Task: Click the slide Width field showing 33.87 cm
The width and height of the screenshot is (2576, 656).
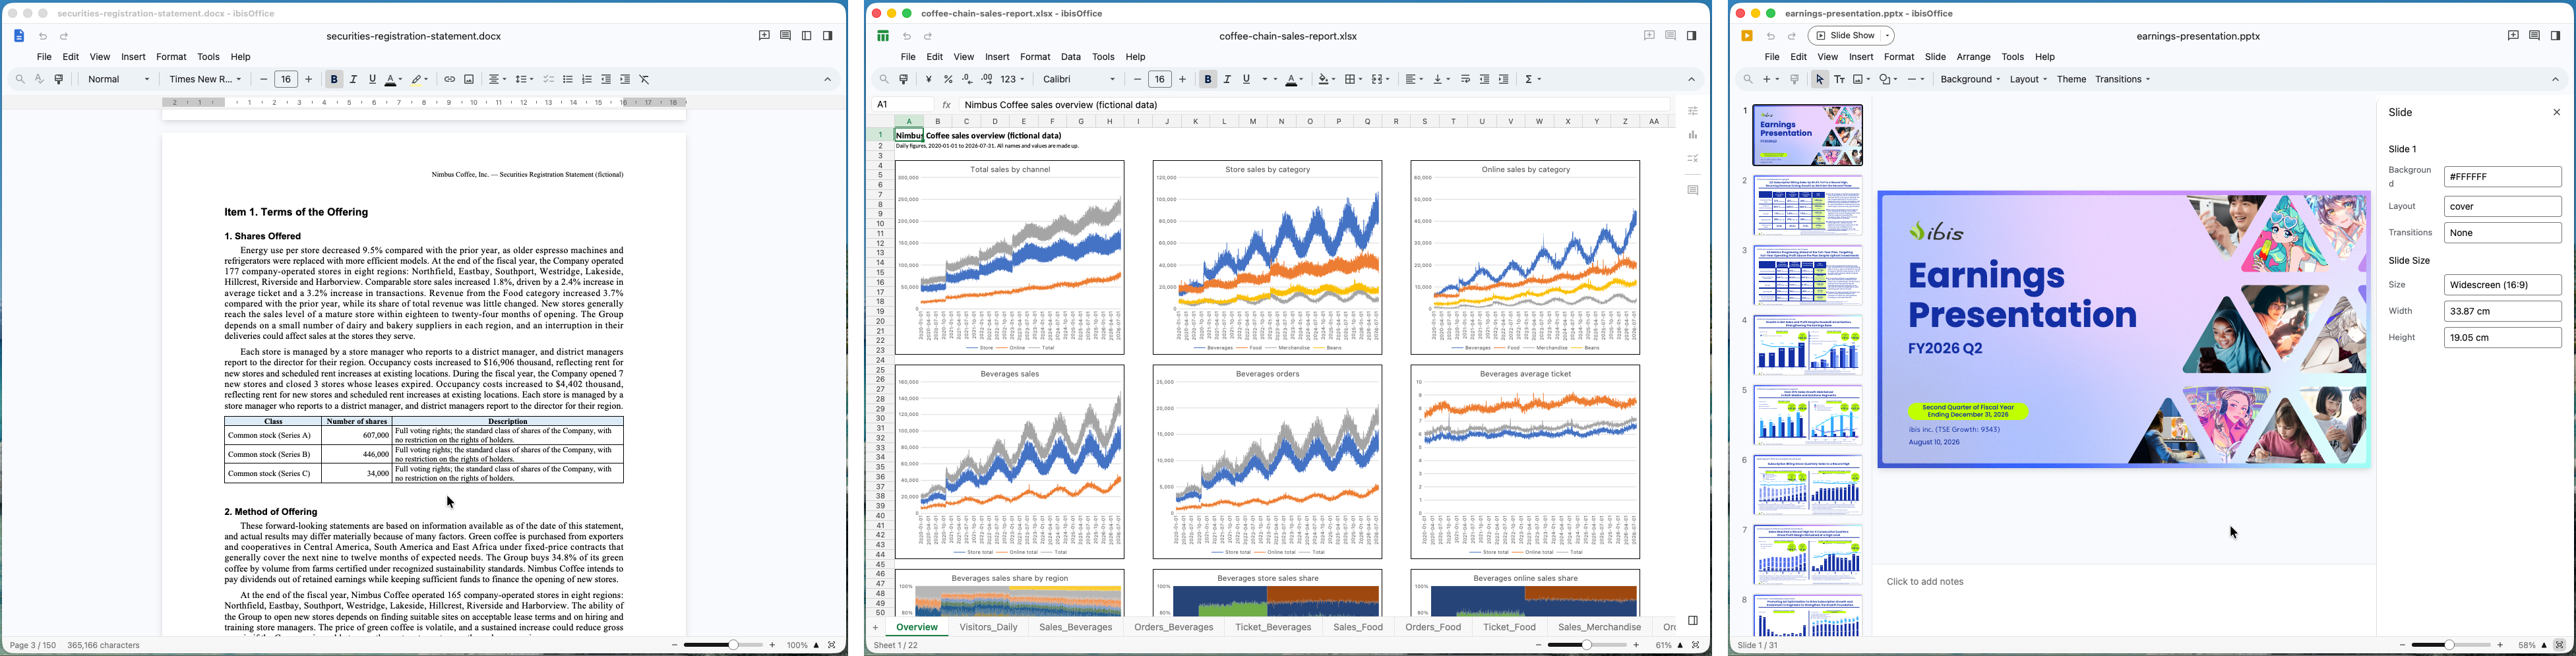Action: 2502,312
